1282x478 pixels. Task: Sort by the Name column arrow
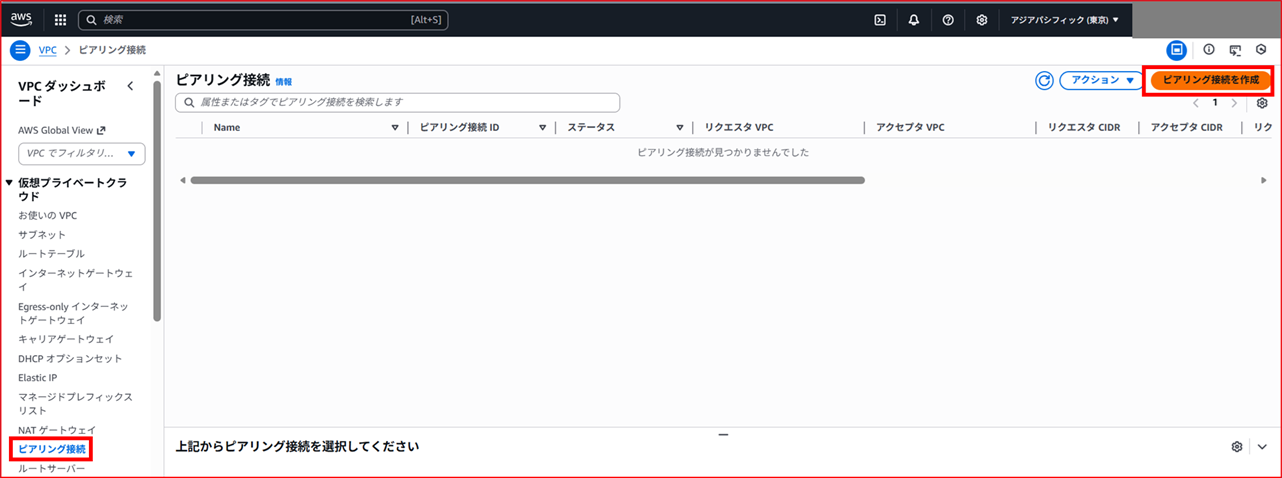click(x=395, y=128)
